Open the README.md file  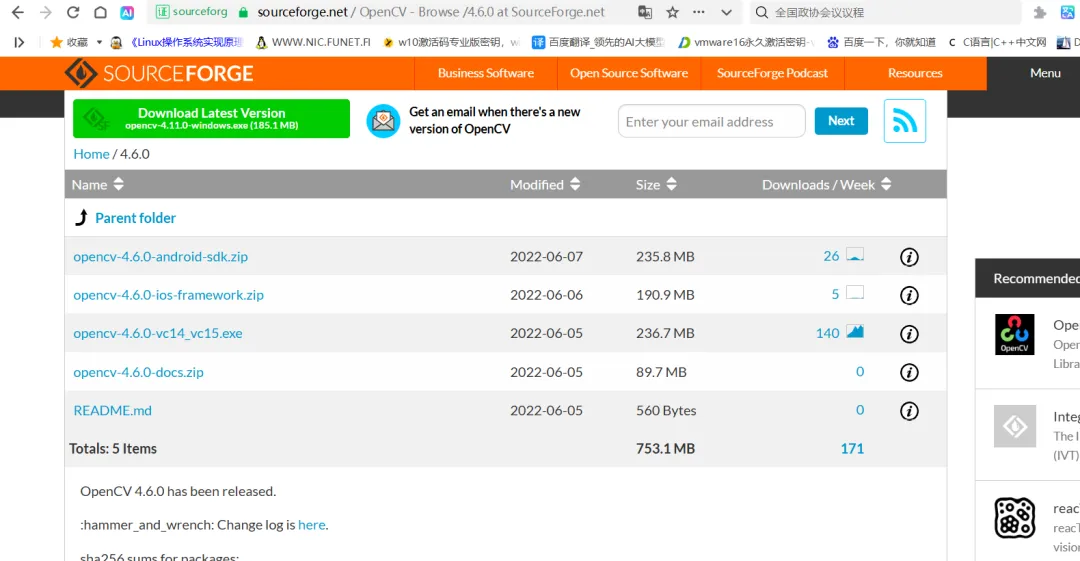[112, 410]
